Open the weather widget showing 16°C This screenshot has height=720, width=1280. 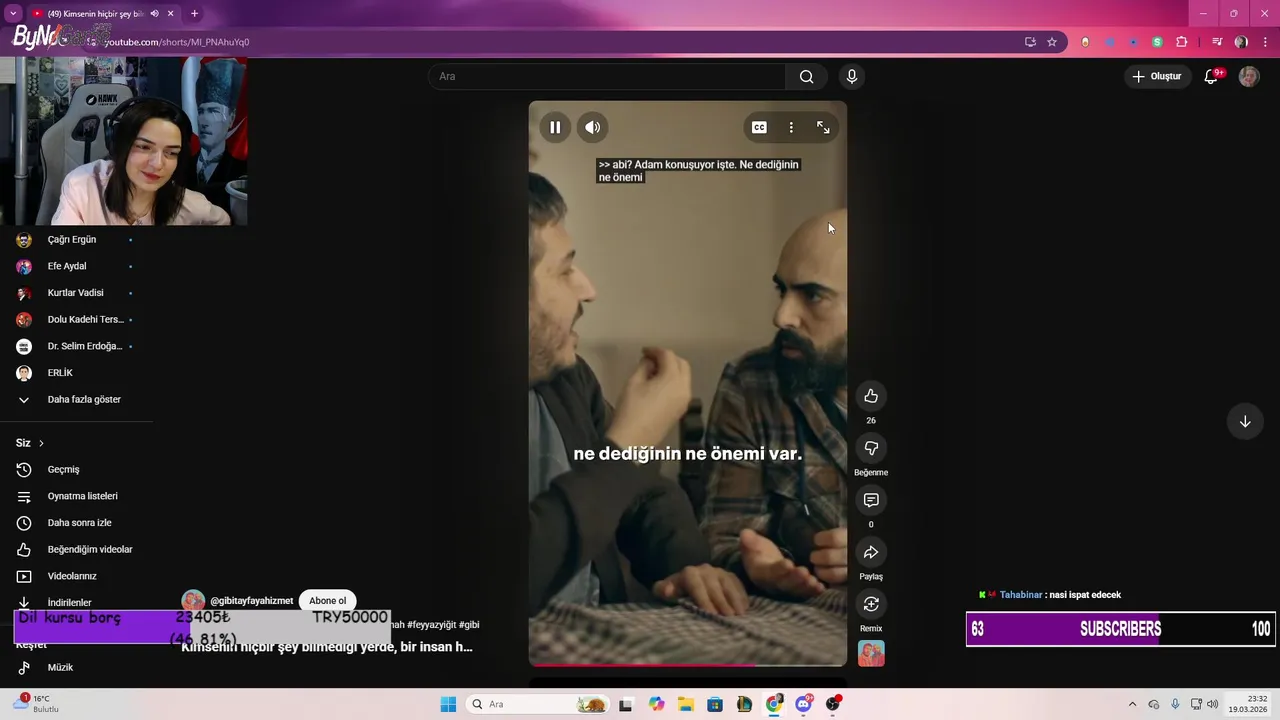[x=38, y=704]
